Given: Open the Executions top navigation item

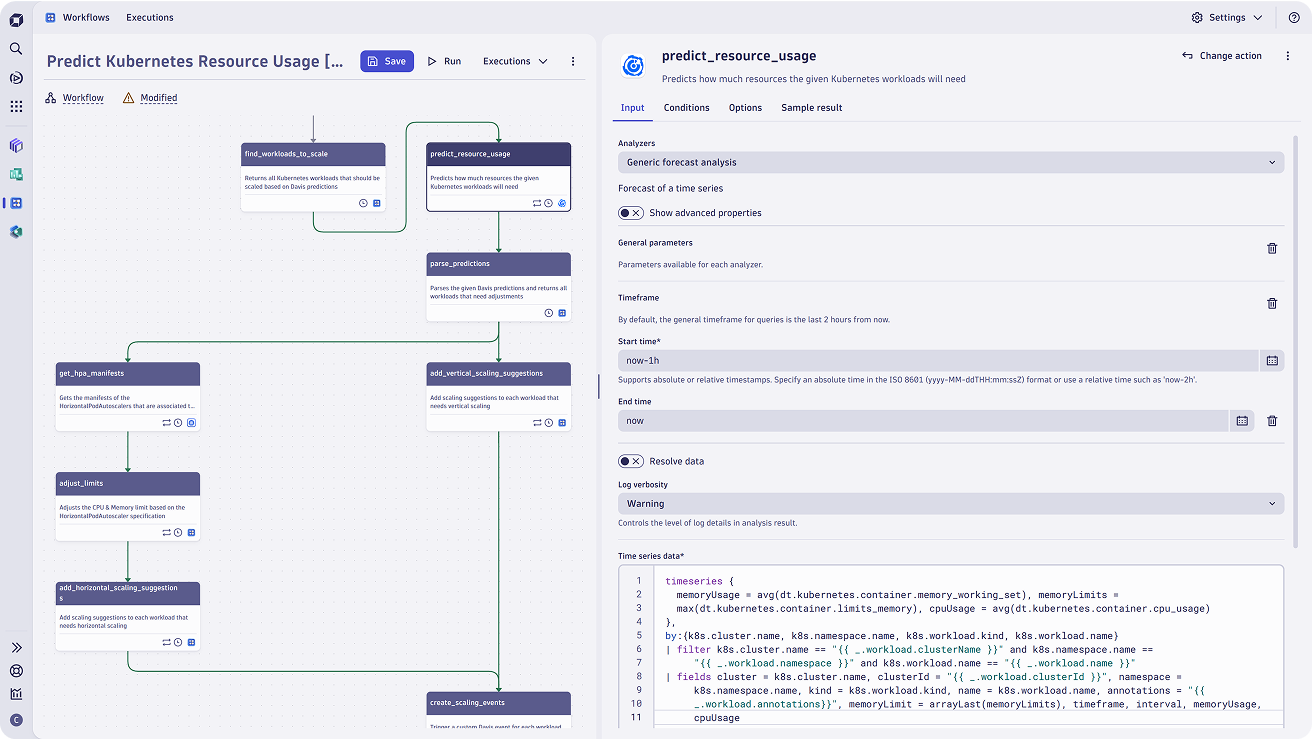Looking at the screenshot, I should [150, 18].
